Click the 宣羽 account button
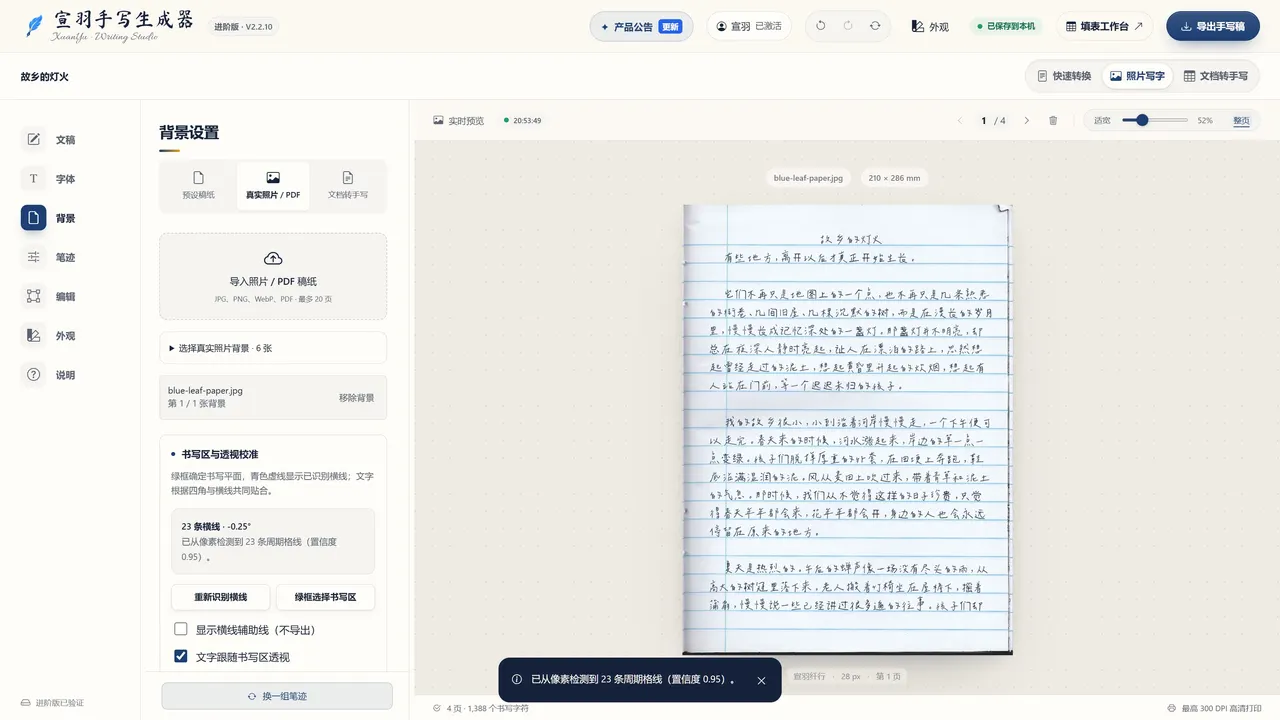 click(x=749, y=26)
